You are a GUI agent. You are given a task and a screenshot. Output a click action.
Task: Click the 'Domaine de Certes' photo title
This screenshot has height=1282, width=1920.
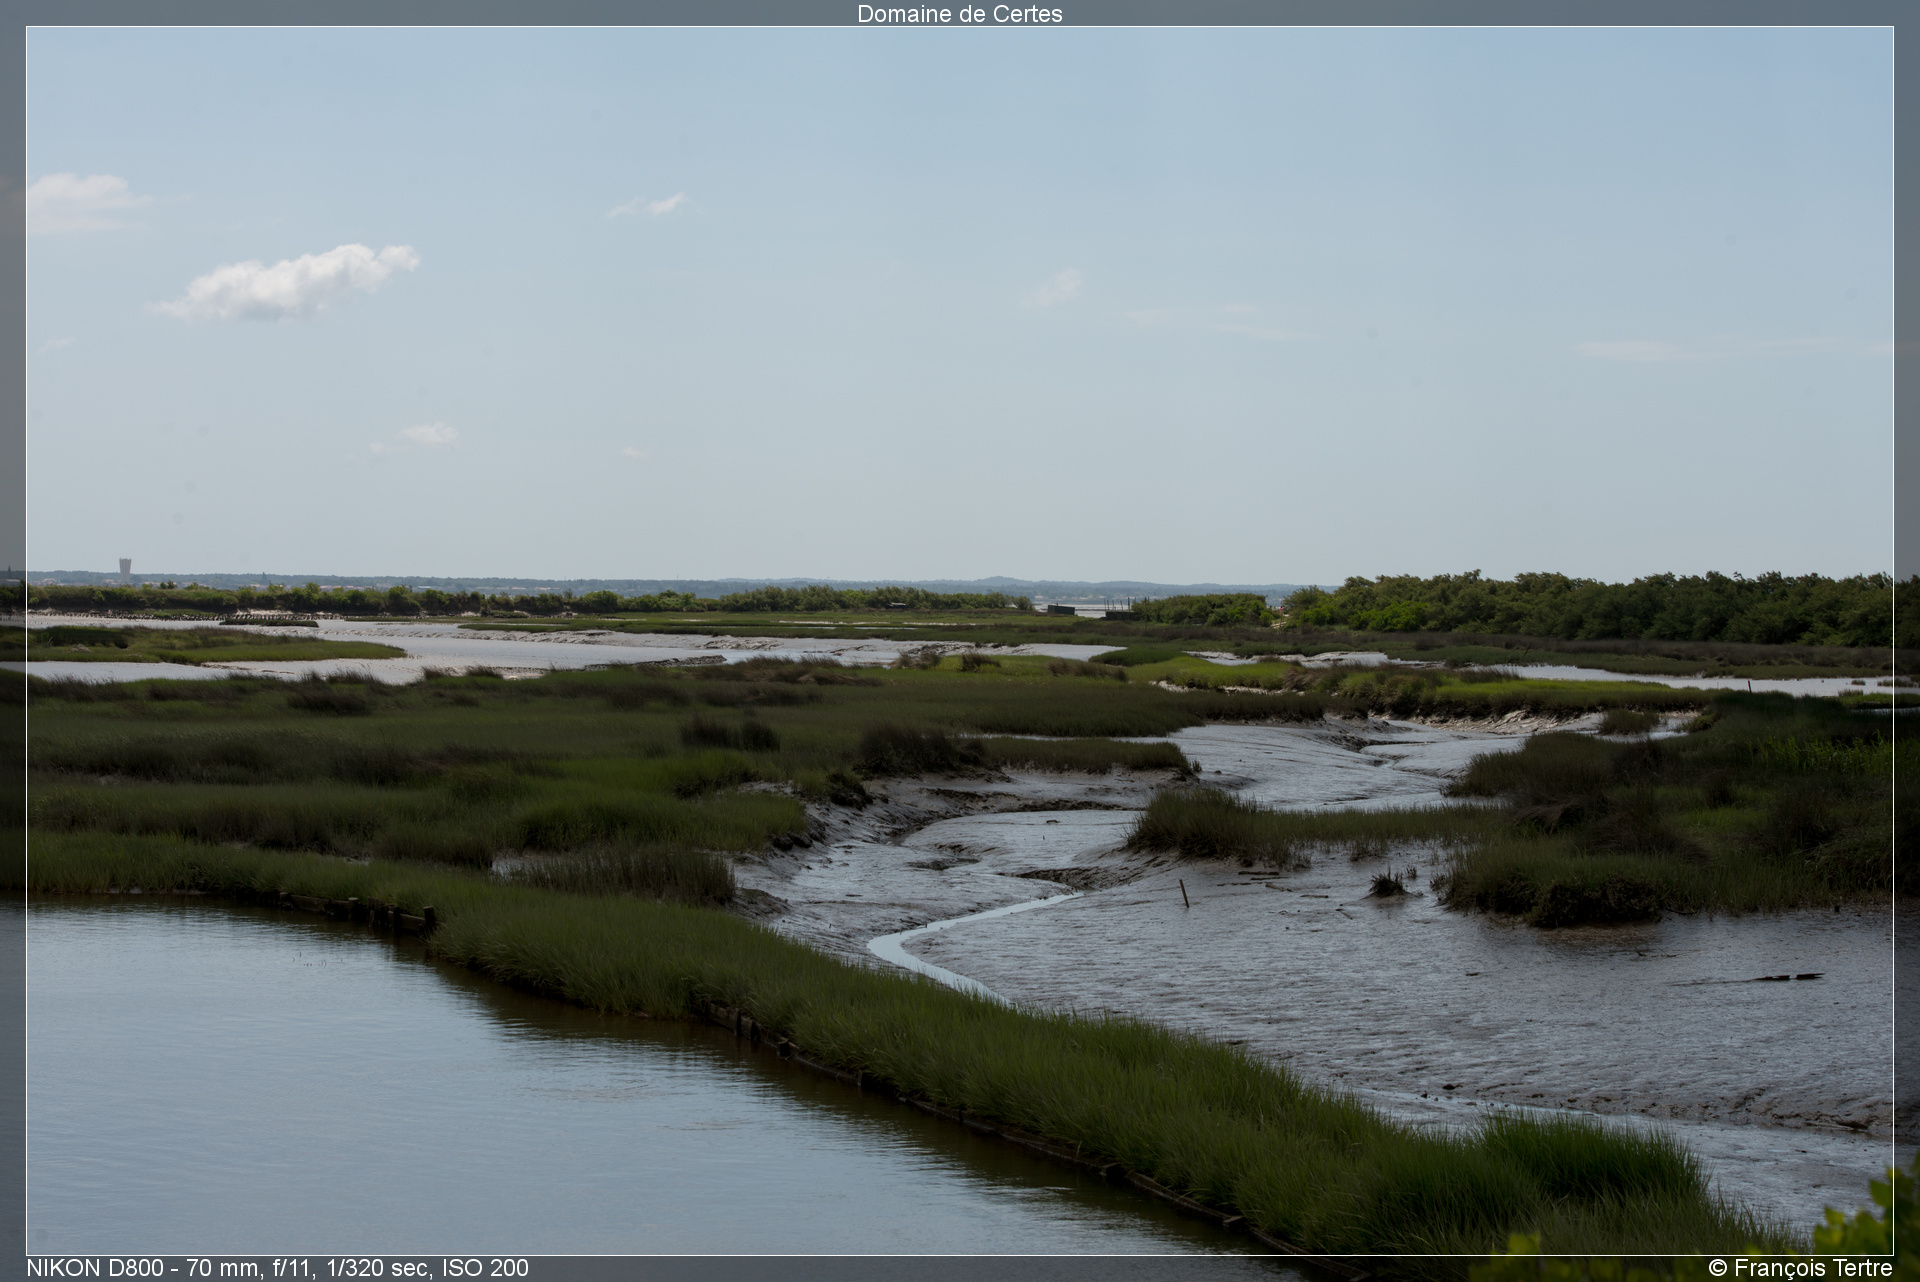(x=959, y=13)
